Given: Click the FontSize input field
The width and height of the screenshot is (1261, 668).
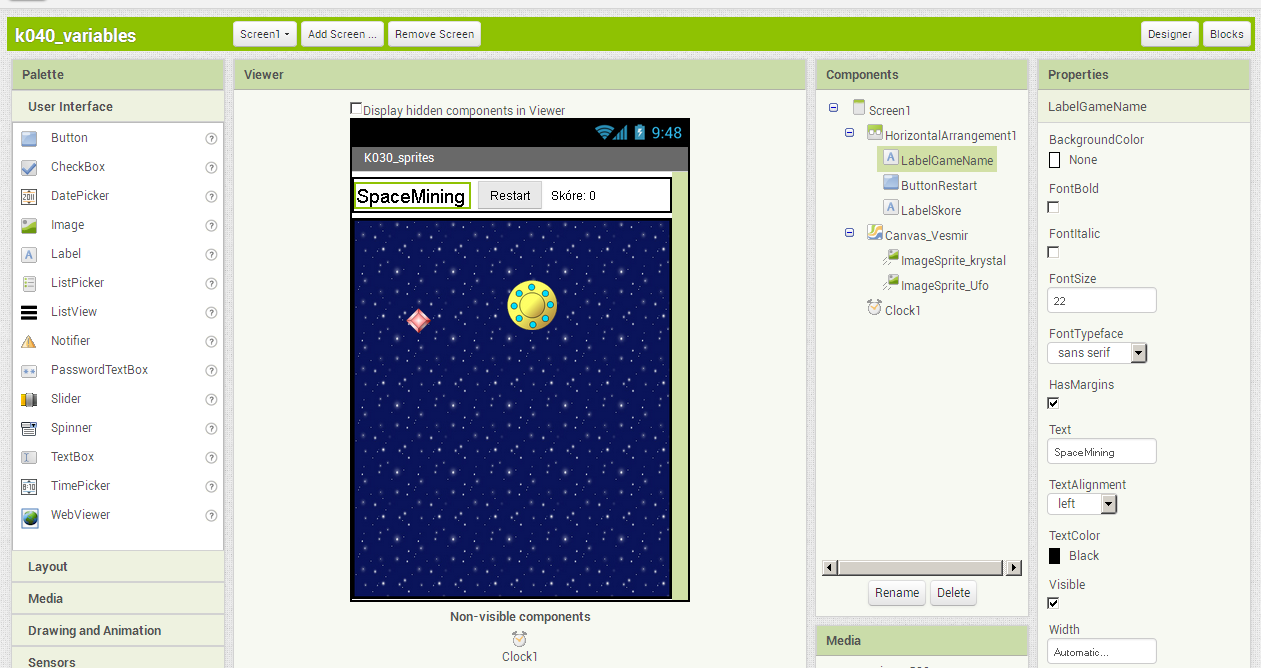Looking at the screenshot, I should (x=1102, y=300).
